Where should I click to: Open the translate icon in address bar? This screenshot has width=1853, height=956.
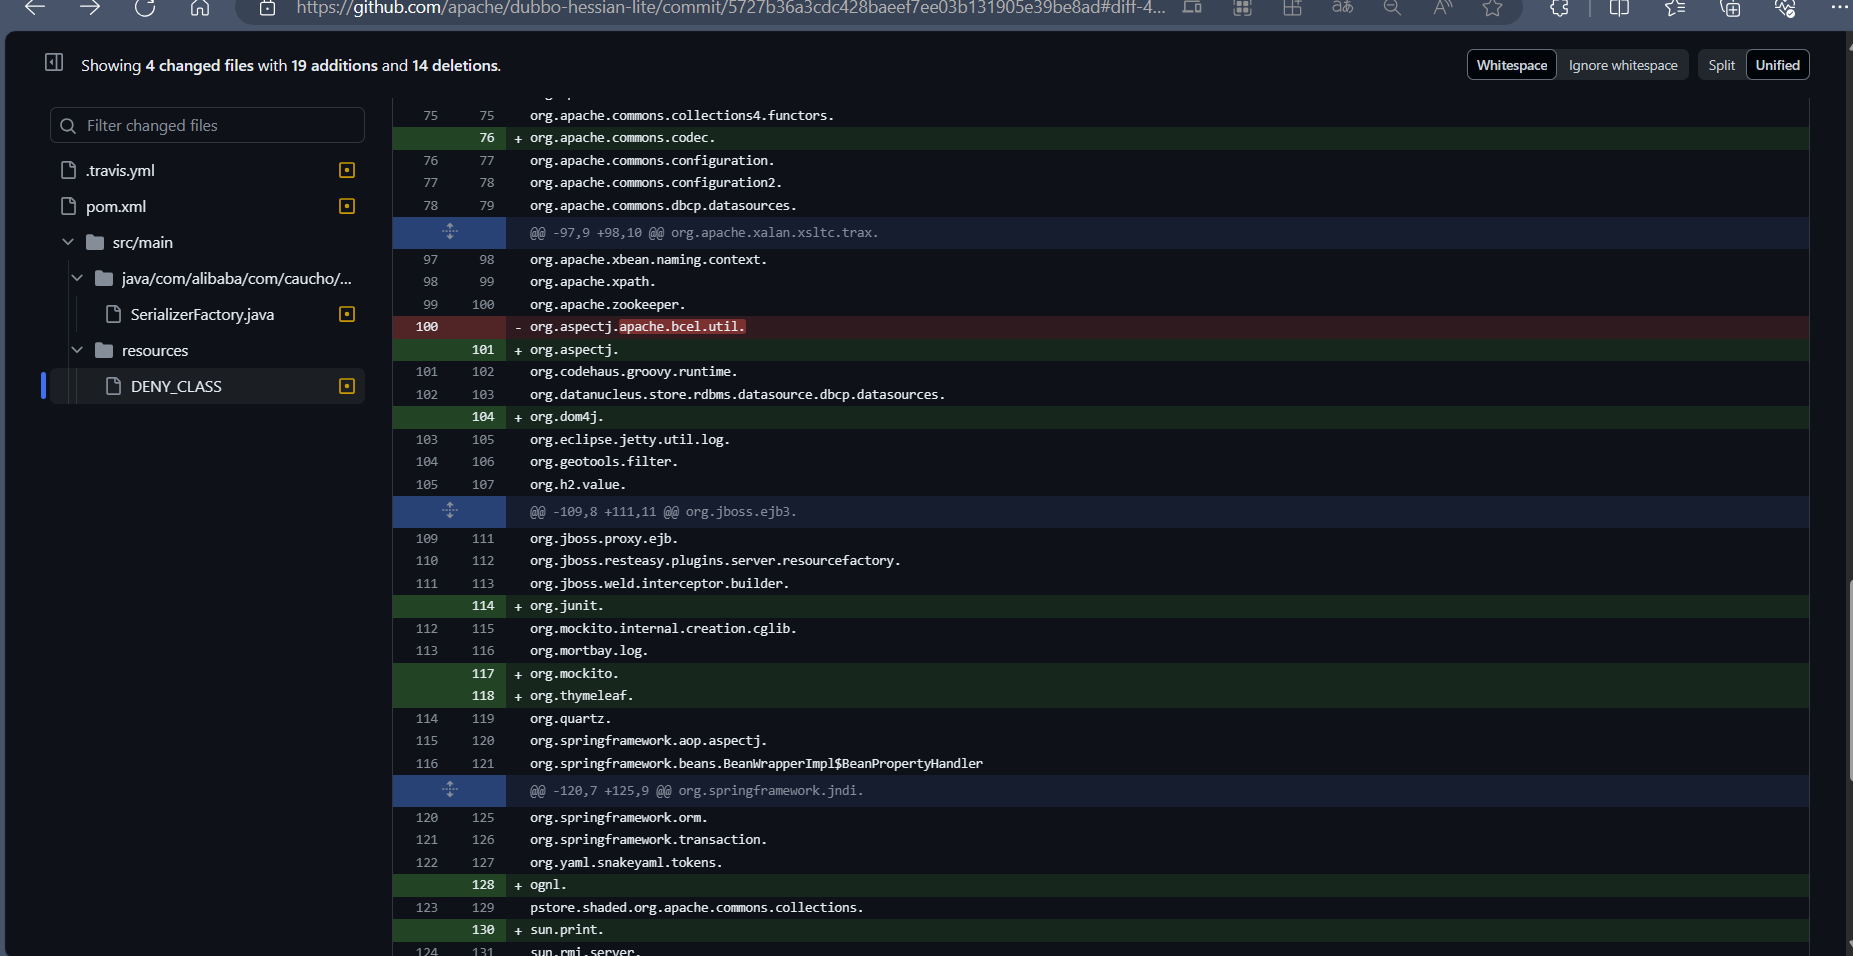coord(1342,8)
